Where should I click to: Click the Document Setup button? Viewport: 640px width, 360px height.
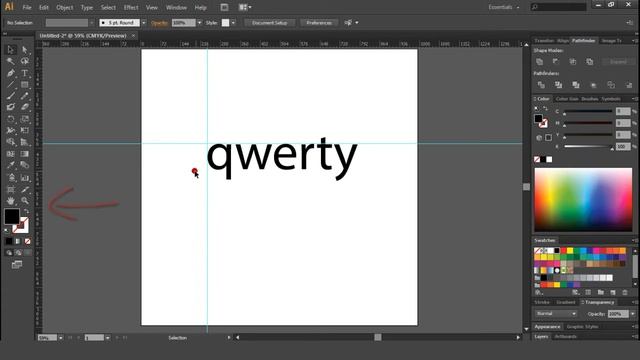(x=269, y=23)
